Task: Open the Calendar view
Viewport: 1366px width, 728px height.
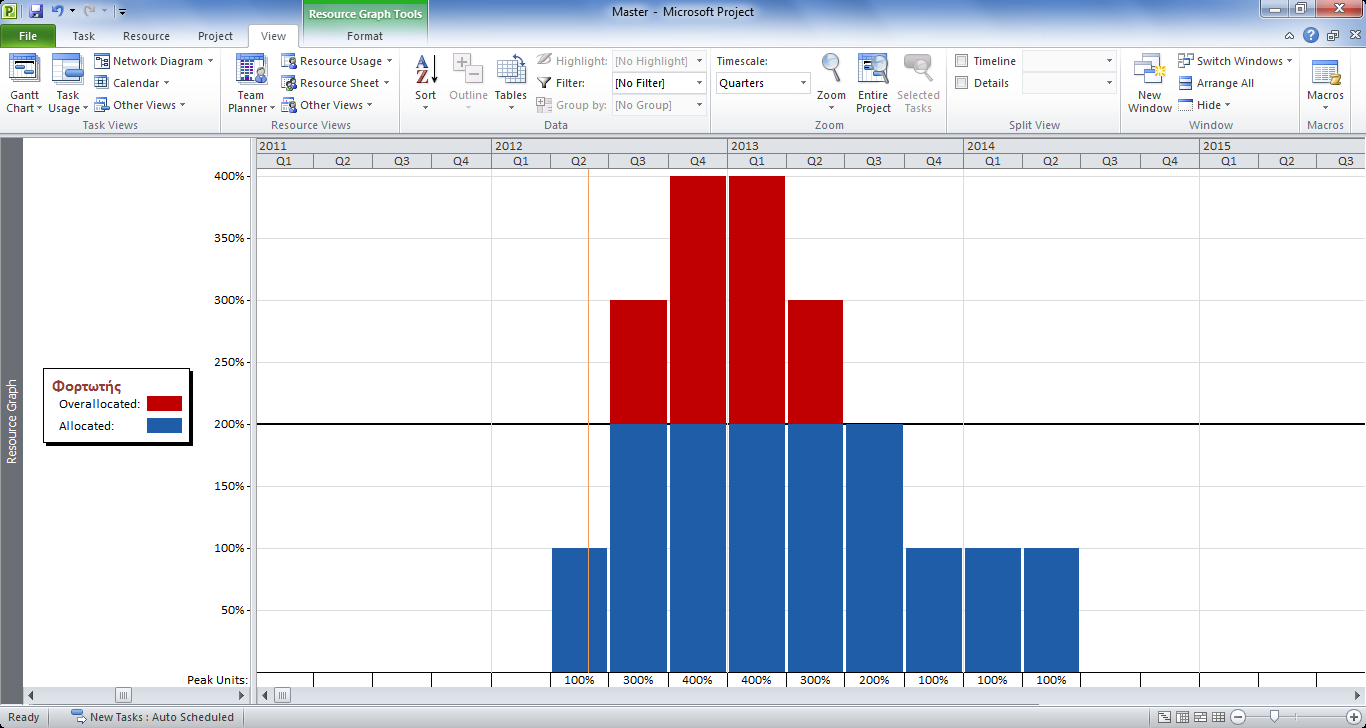Action: coord(132,83)
